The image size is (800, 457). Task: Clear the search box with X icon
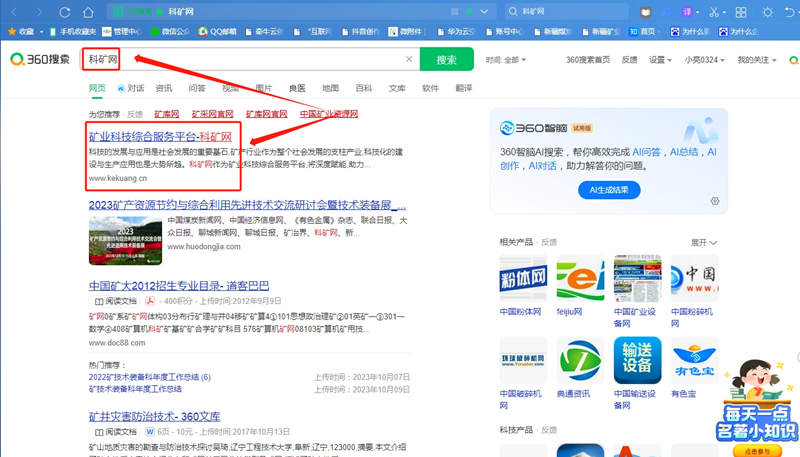[409, 60]
